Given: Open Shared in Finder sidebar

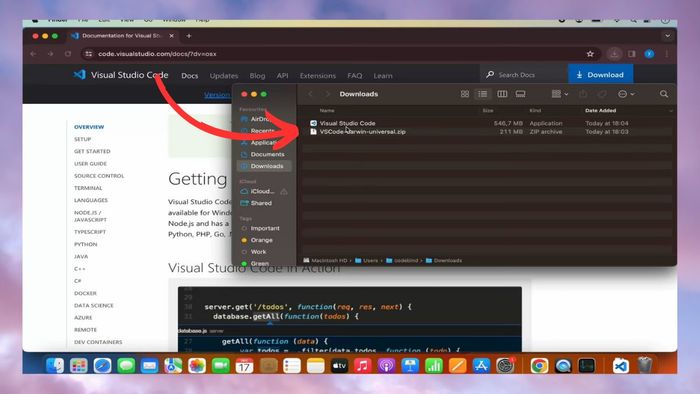Looking at the screenshot, I should click(x=261, y=203).
